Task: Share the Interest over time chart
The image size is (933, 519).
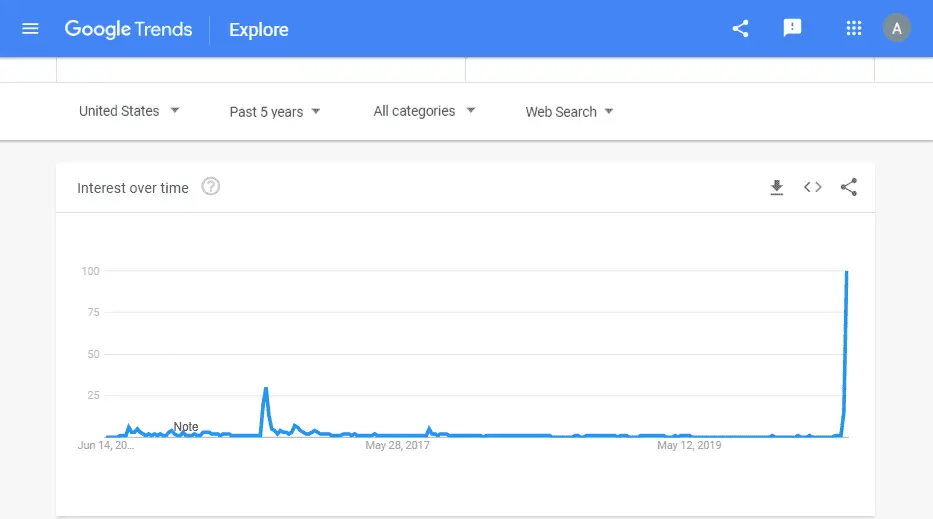Action: pos(848,187)
